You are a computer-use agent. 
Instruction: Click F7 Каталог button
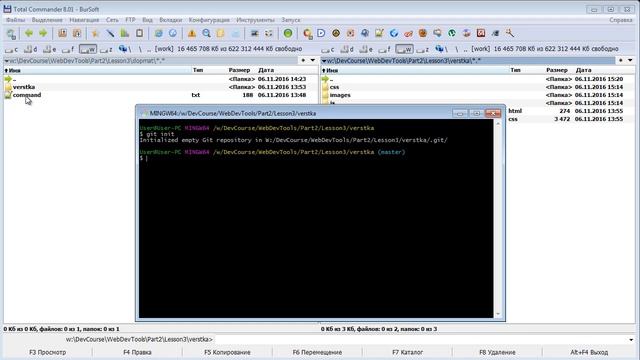coord(407,352)
